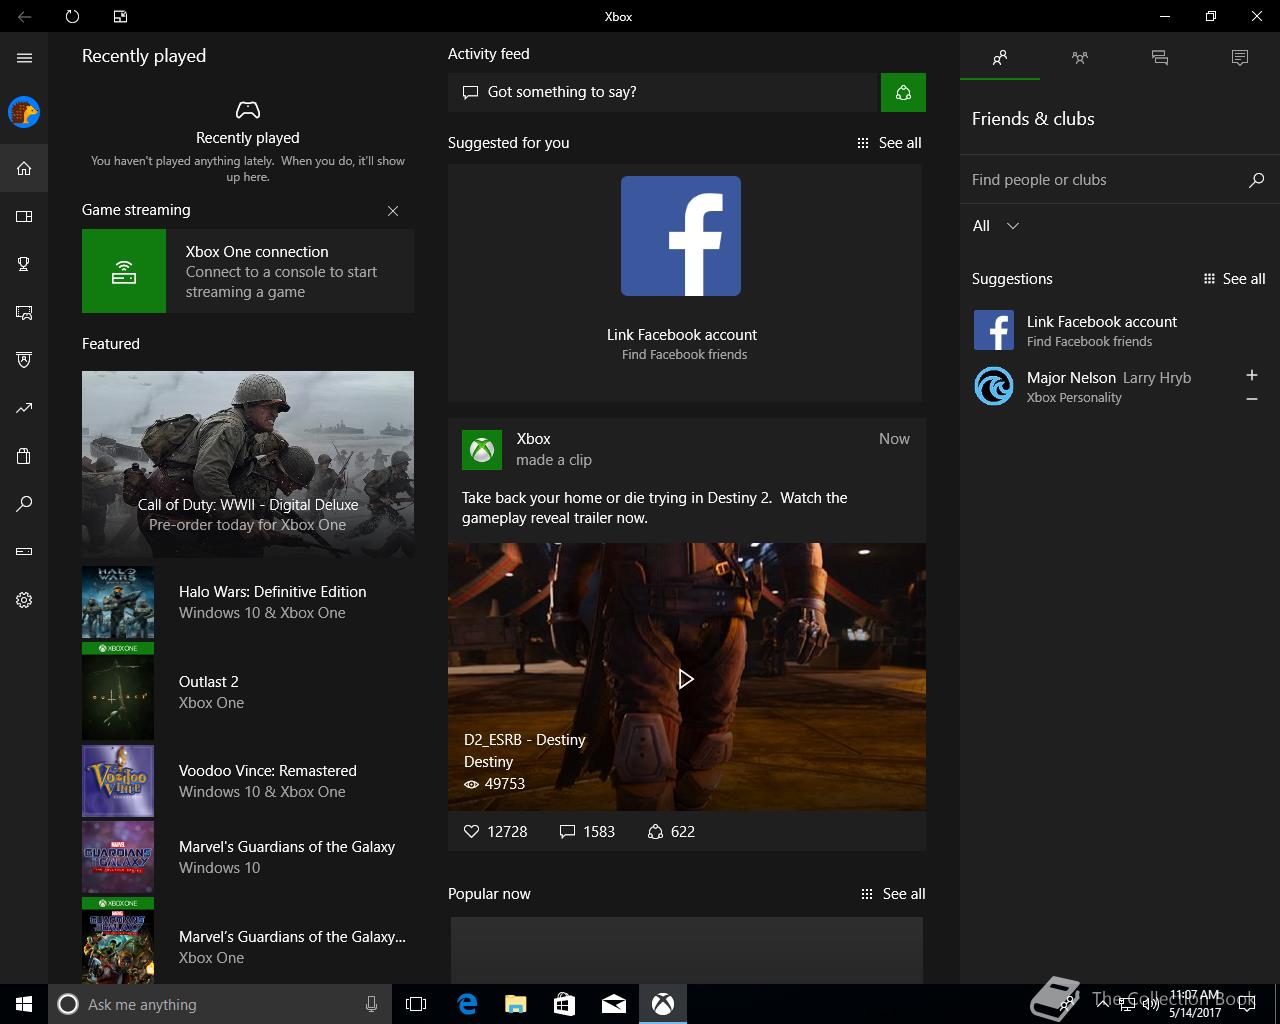Select Outlast 2 in Featured list
This screenshot has width=1280, height=1024.
click(248, 692)
